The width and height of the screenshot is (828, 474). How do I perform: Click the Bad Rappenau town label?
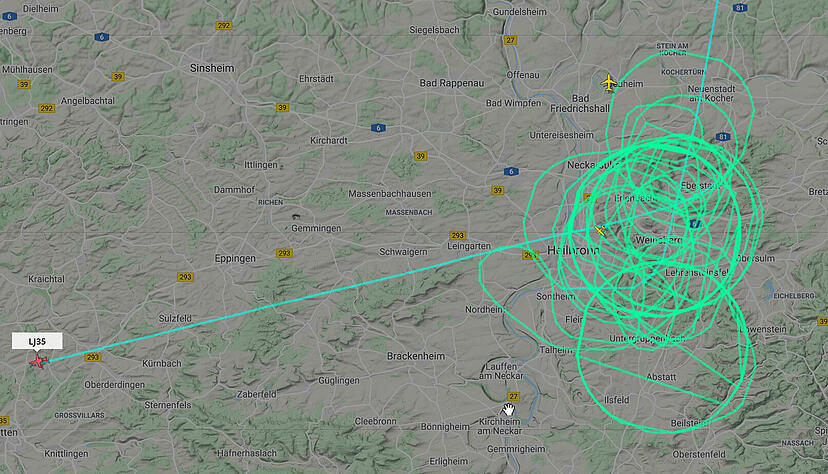tap(451, 83)
